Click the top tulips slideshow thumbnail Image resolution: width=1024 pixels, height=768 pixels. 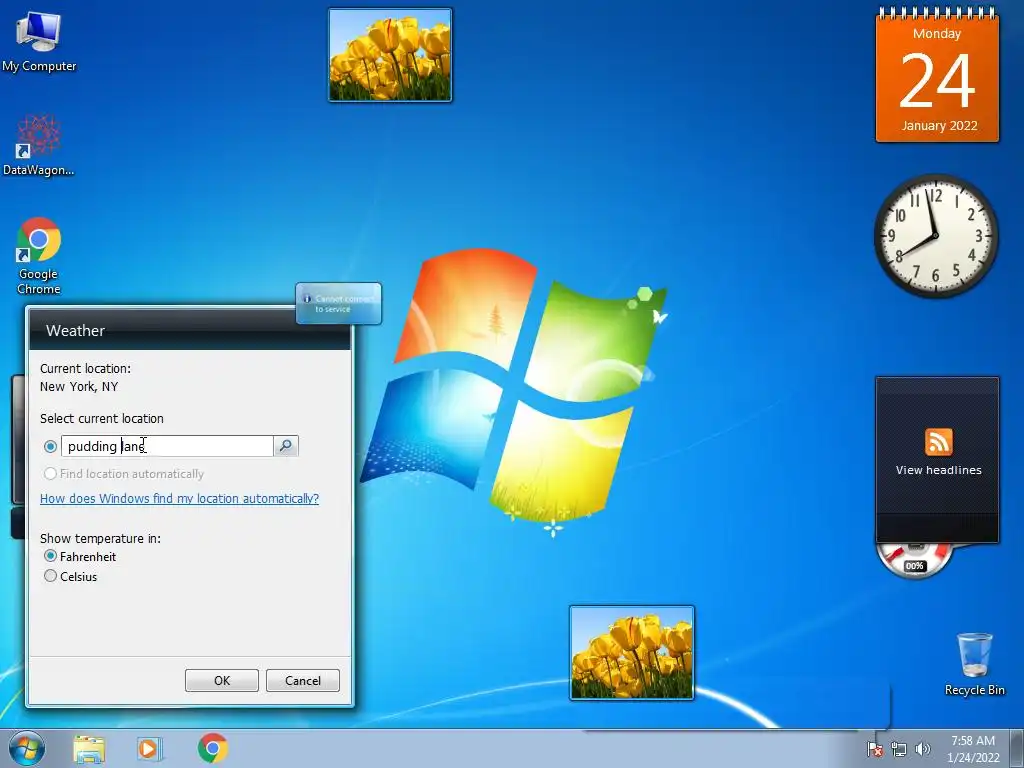[390, 55]
